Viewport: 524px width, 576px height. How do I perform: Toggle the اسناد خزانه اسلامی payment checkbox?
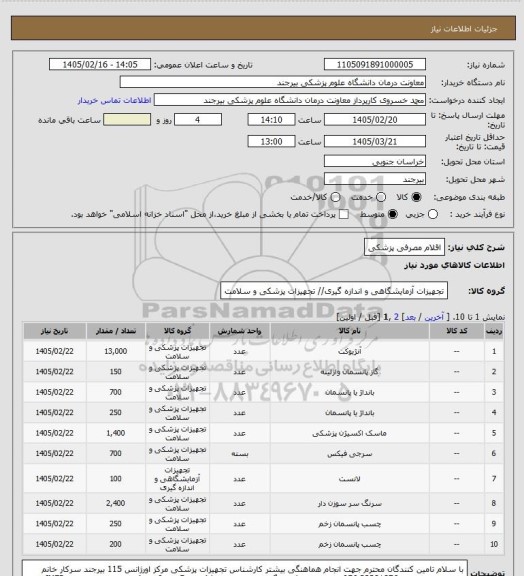click(x=344, y=214)
